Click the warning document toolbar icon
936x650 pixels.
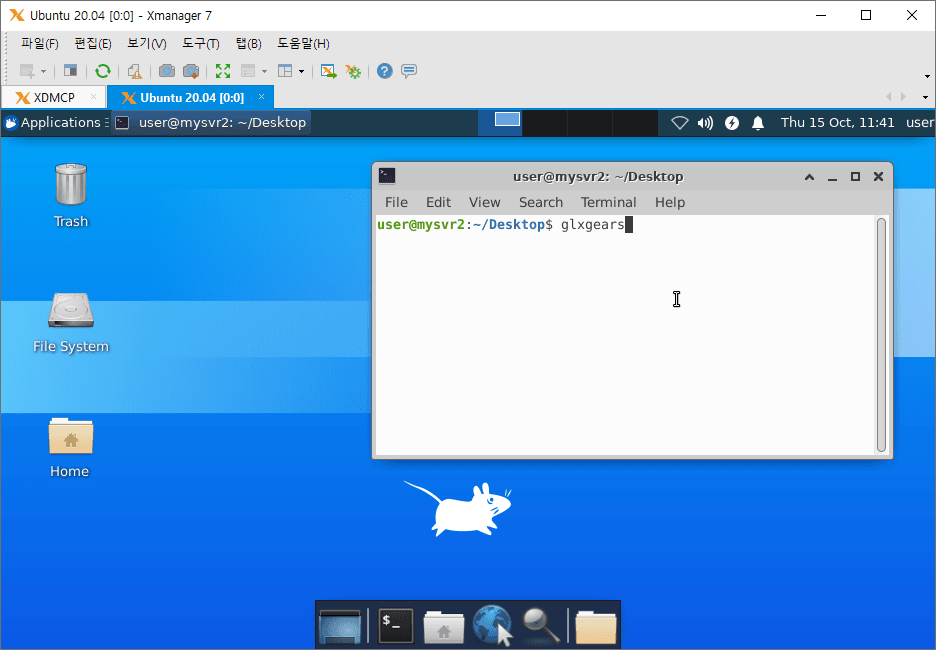point(135,72)
